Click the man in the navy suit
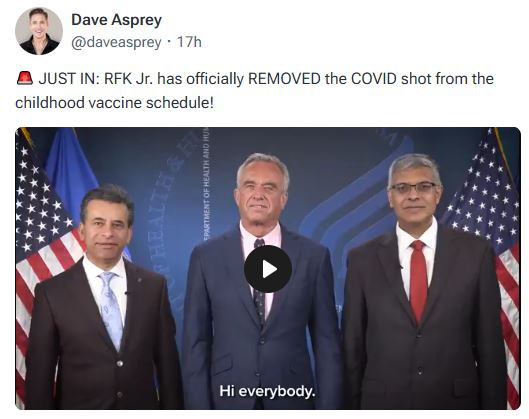529x419 pixels. click(x=261, y=283)
